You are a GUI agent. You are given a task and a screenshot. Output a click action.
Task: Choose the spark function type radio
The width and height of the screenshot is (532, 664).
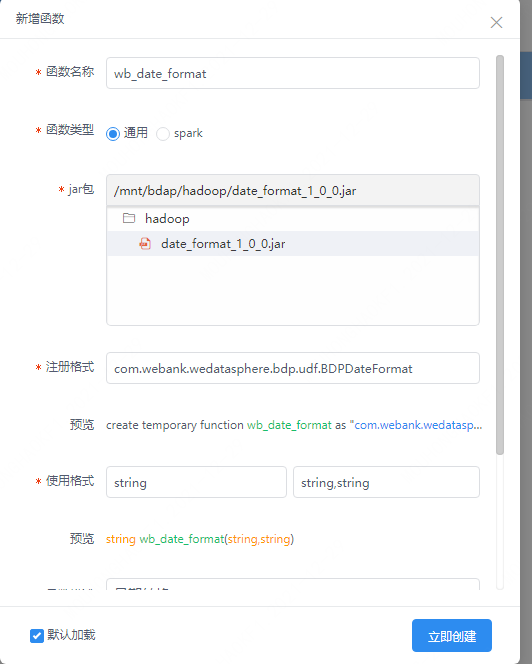163,134
